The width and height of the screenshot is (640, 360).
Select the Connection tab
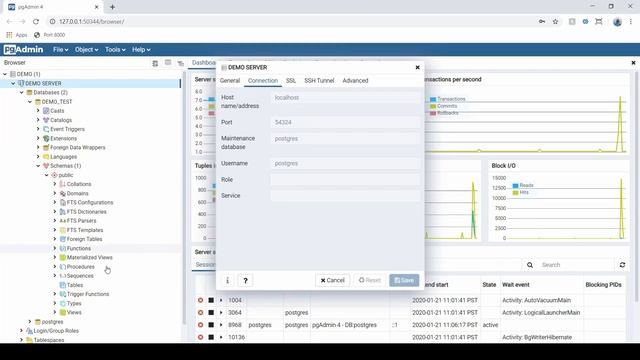click(x=263, y=80)
